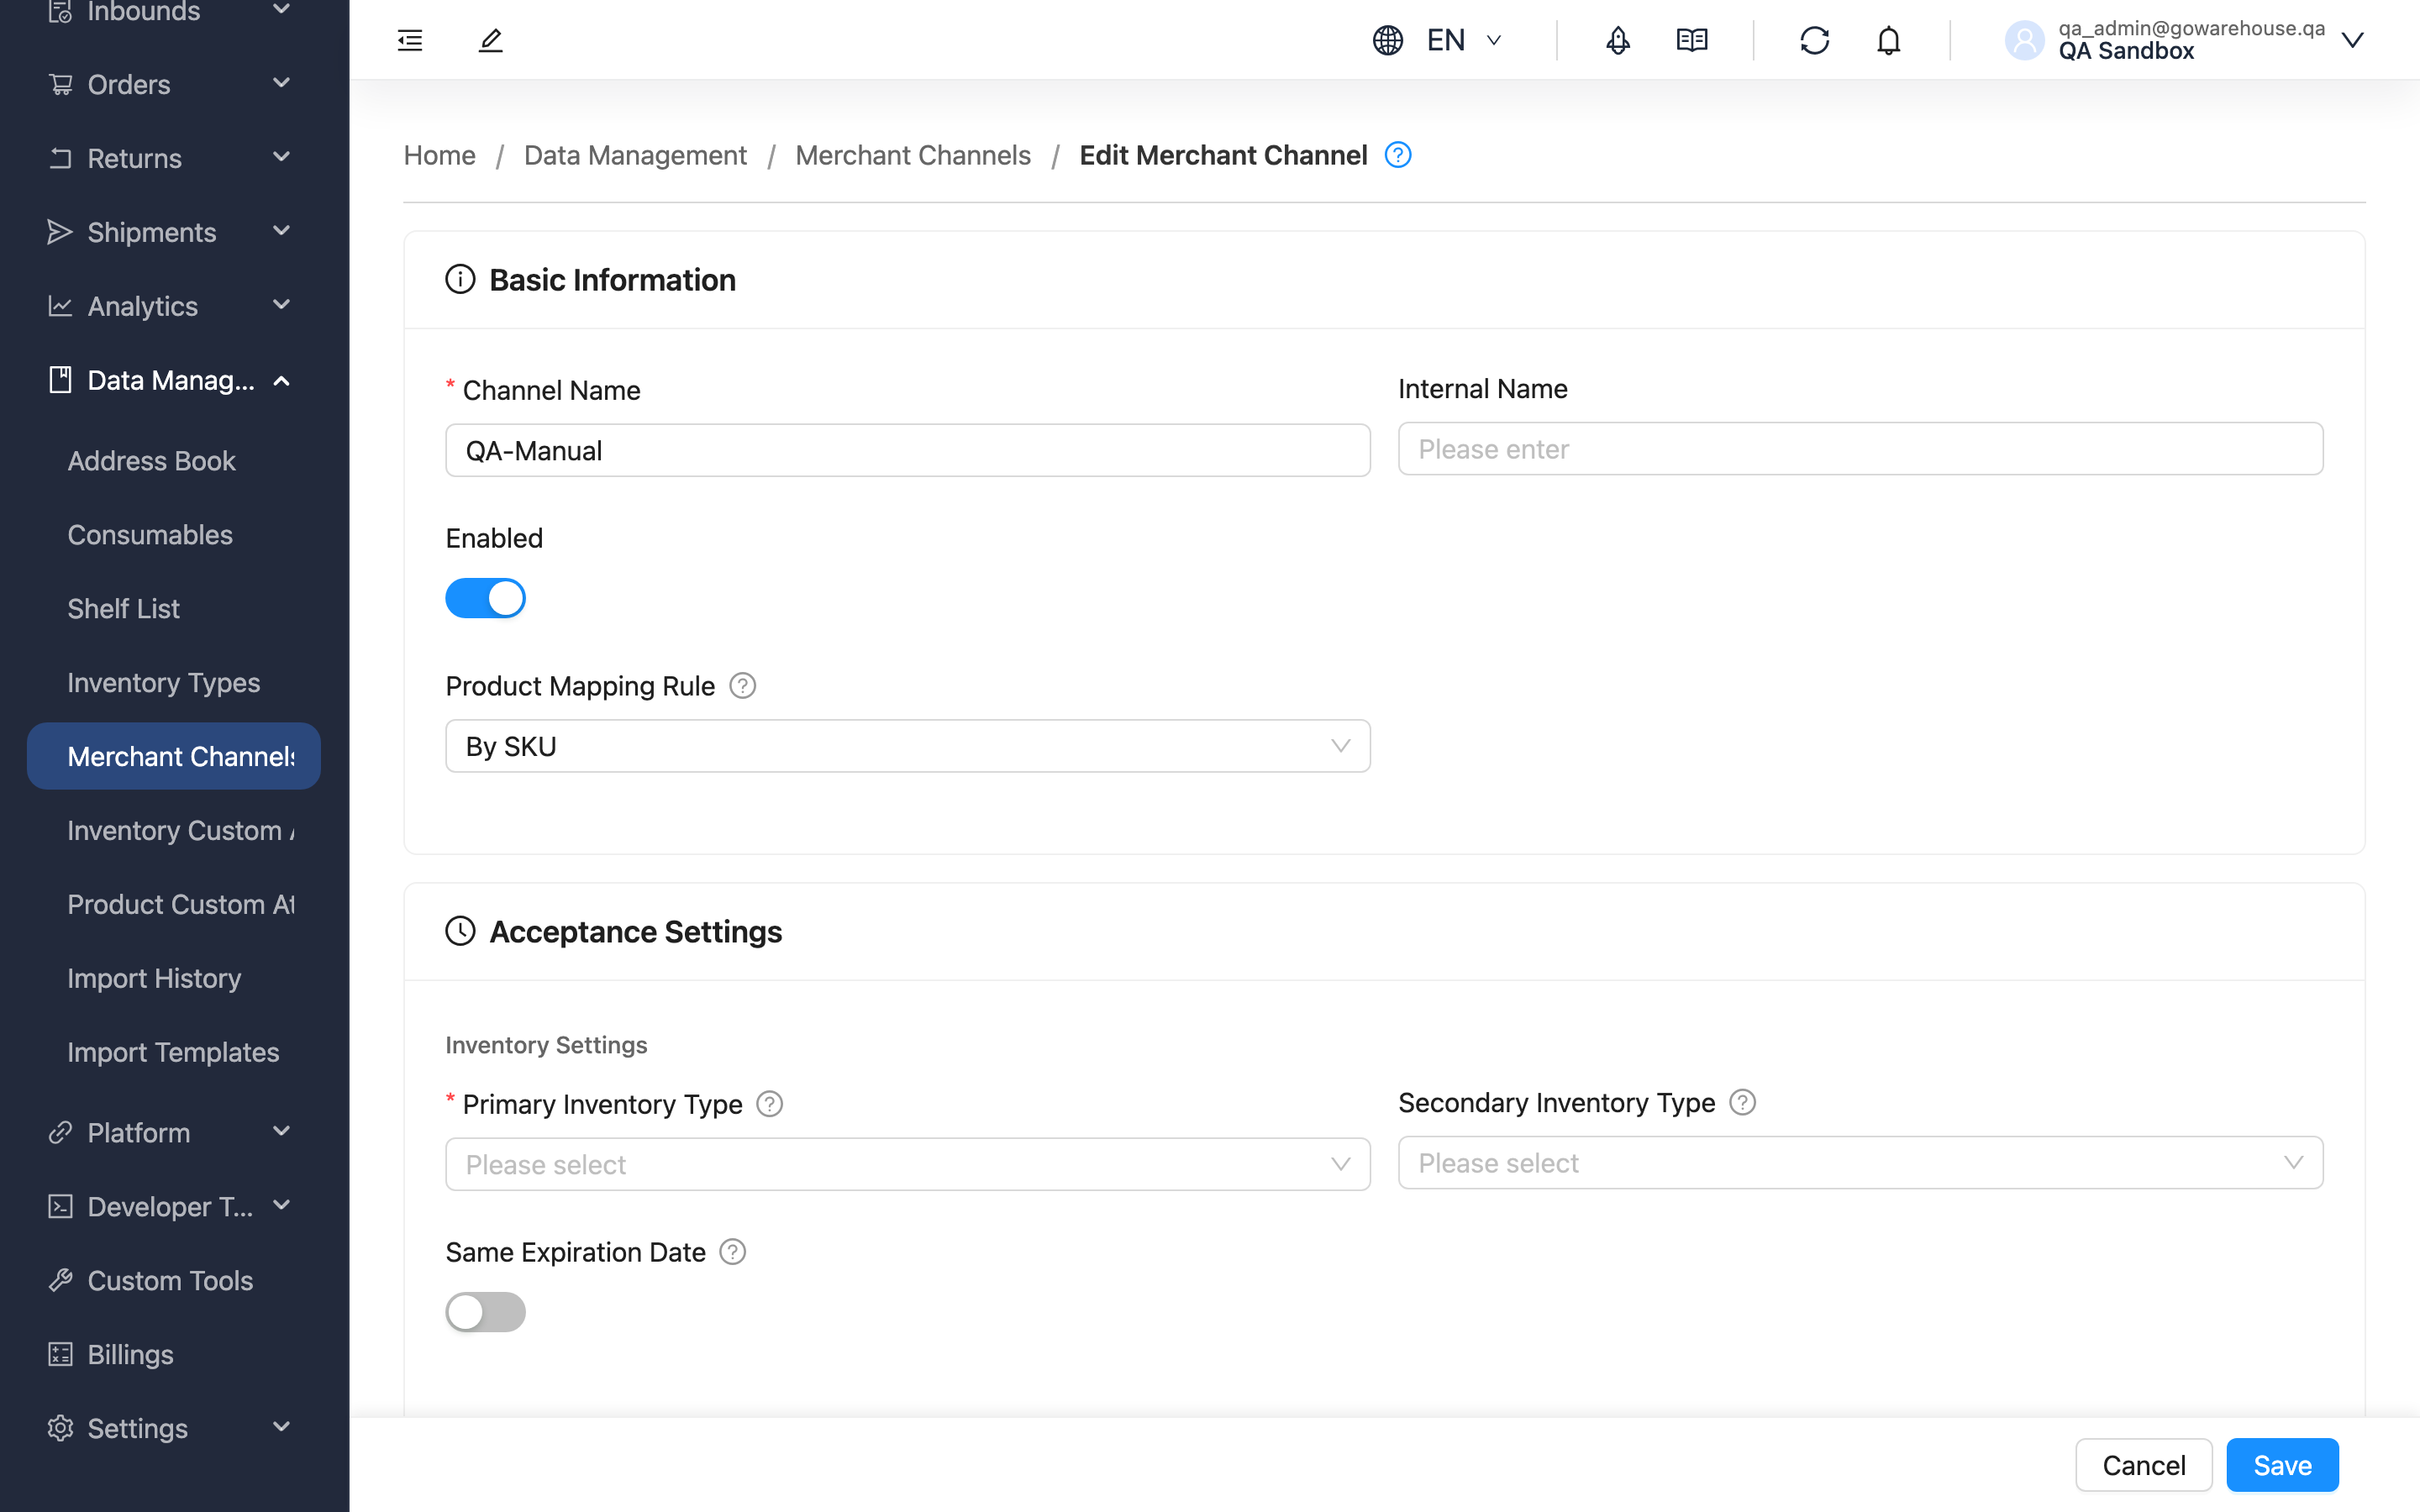2420x1512 pixels.
Task: Click help icon beside Edit Merchant Channel
Action: [x=1397, y=155]
